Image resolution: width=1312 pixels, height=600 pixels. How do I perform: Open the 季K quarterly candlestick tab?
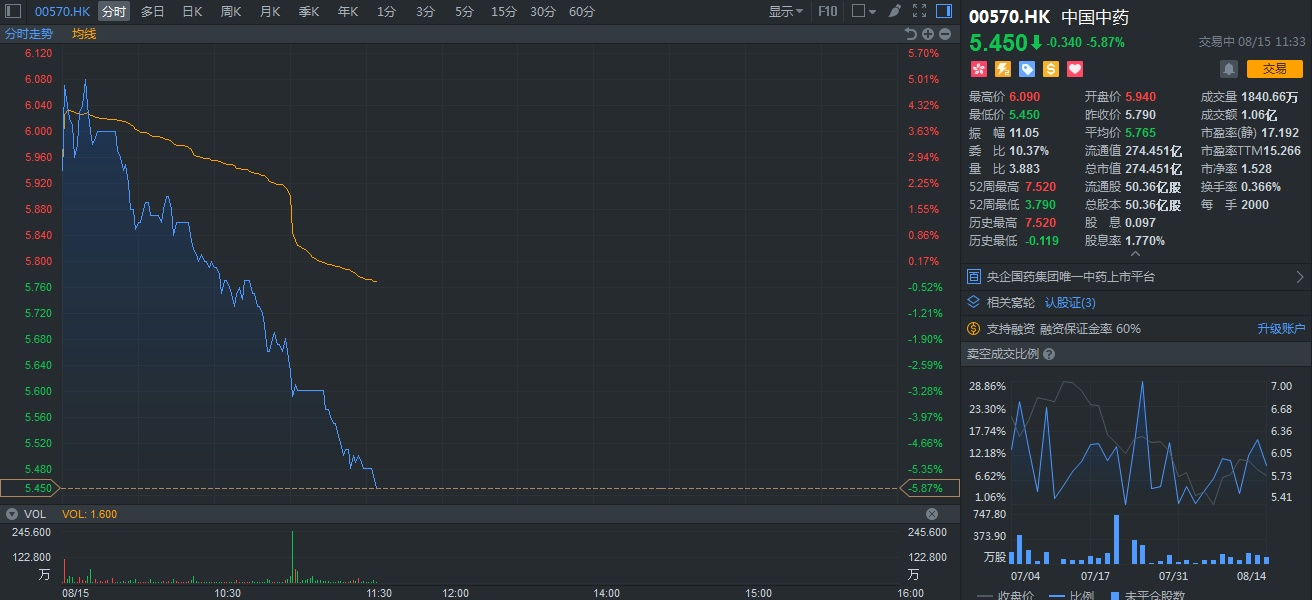(309, 12)
